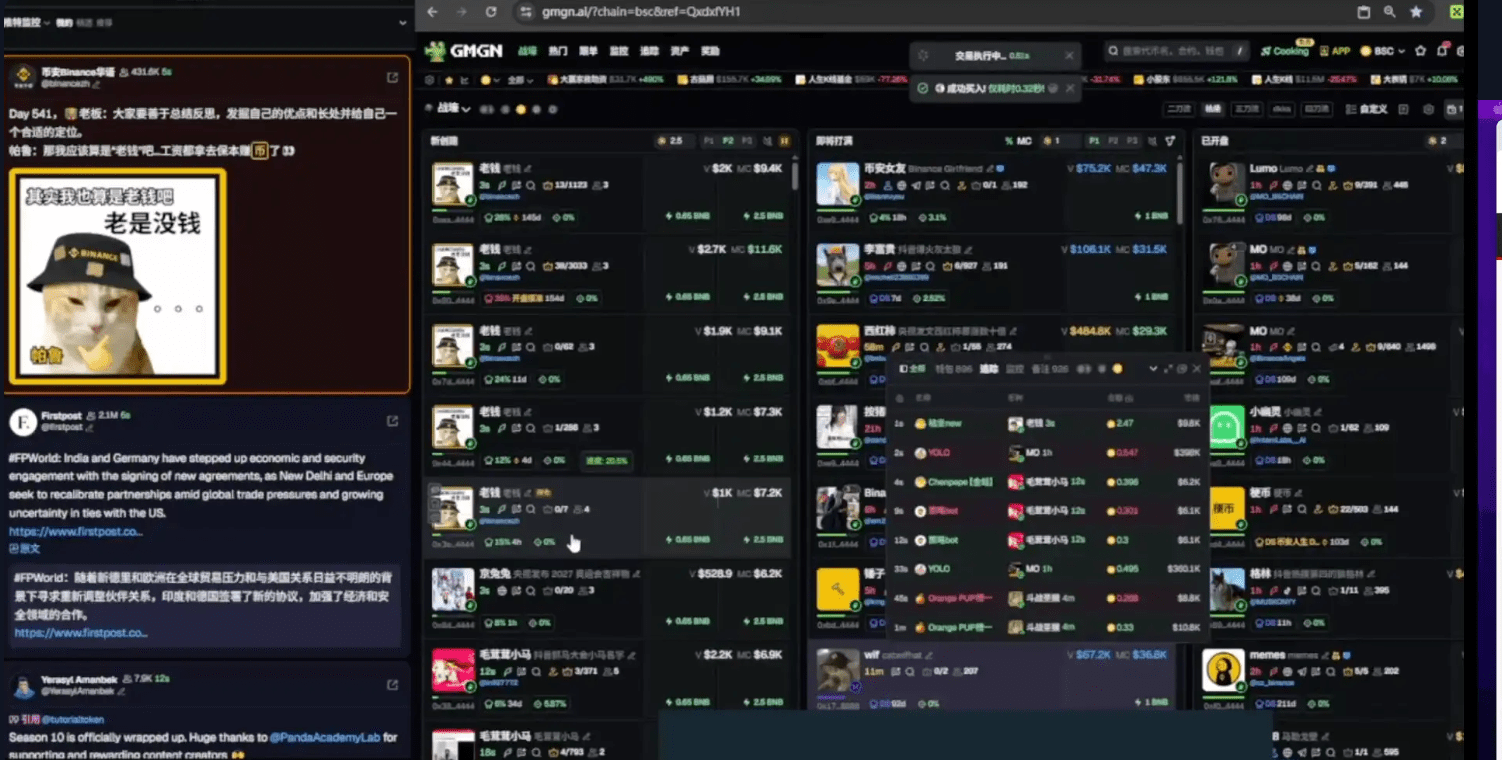Click Chenpepe row in tracking panel
Screen dimensions: 1502x760
coord(1048,481)
